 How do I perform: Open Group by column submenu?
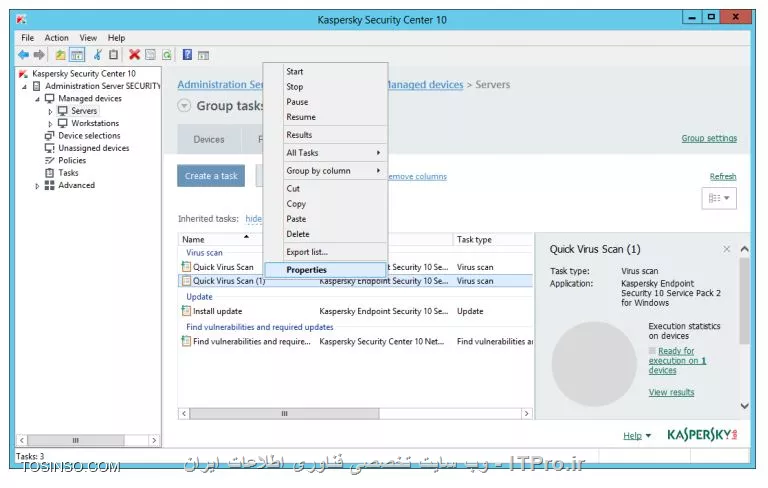point(333,171)
